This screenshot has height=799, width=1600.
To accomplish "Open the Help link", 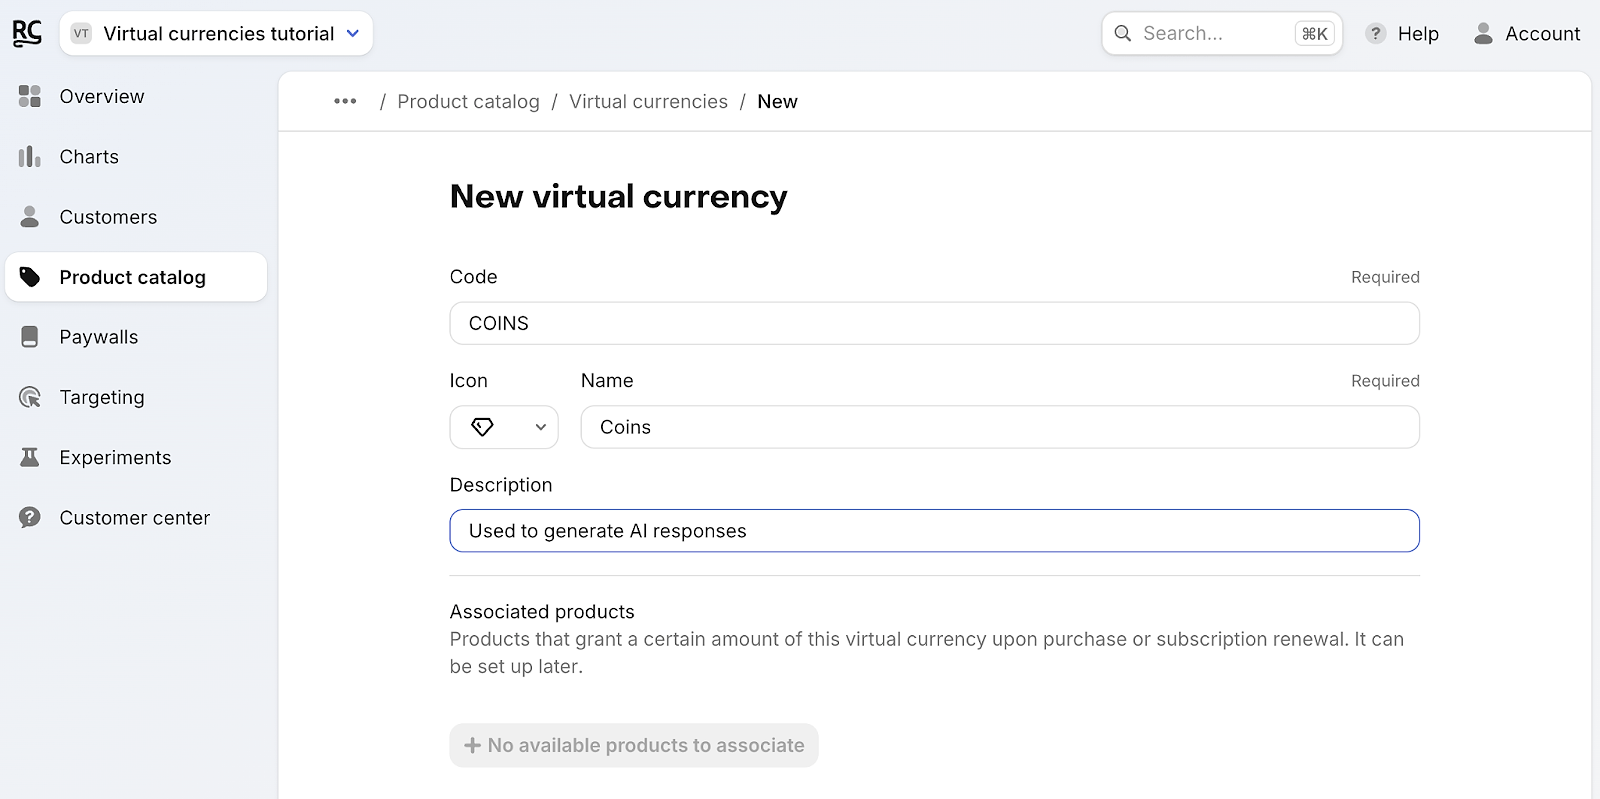I will click(1403, 33).
